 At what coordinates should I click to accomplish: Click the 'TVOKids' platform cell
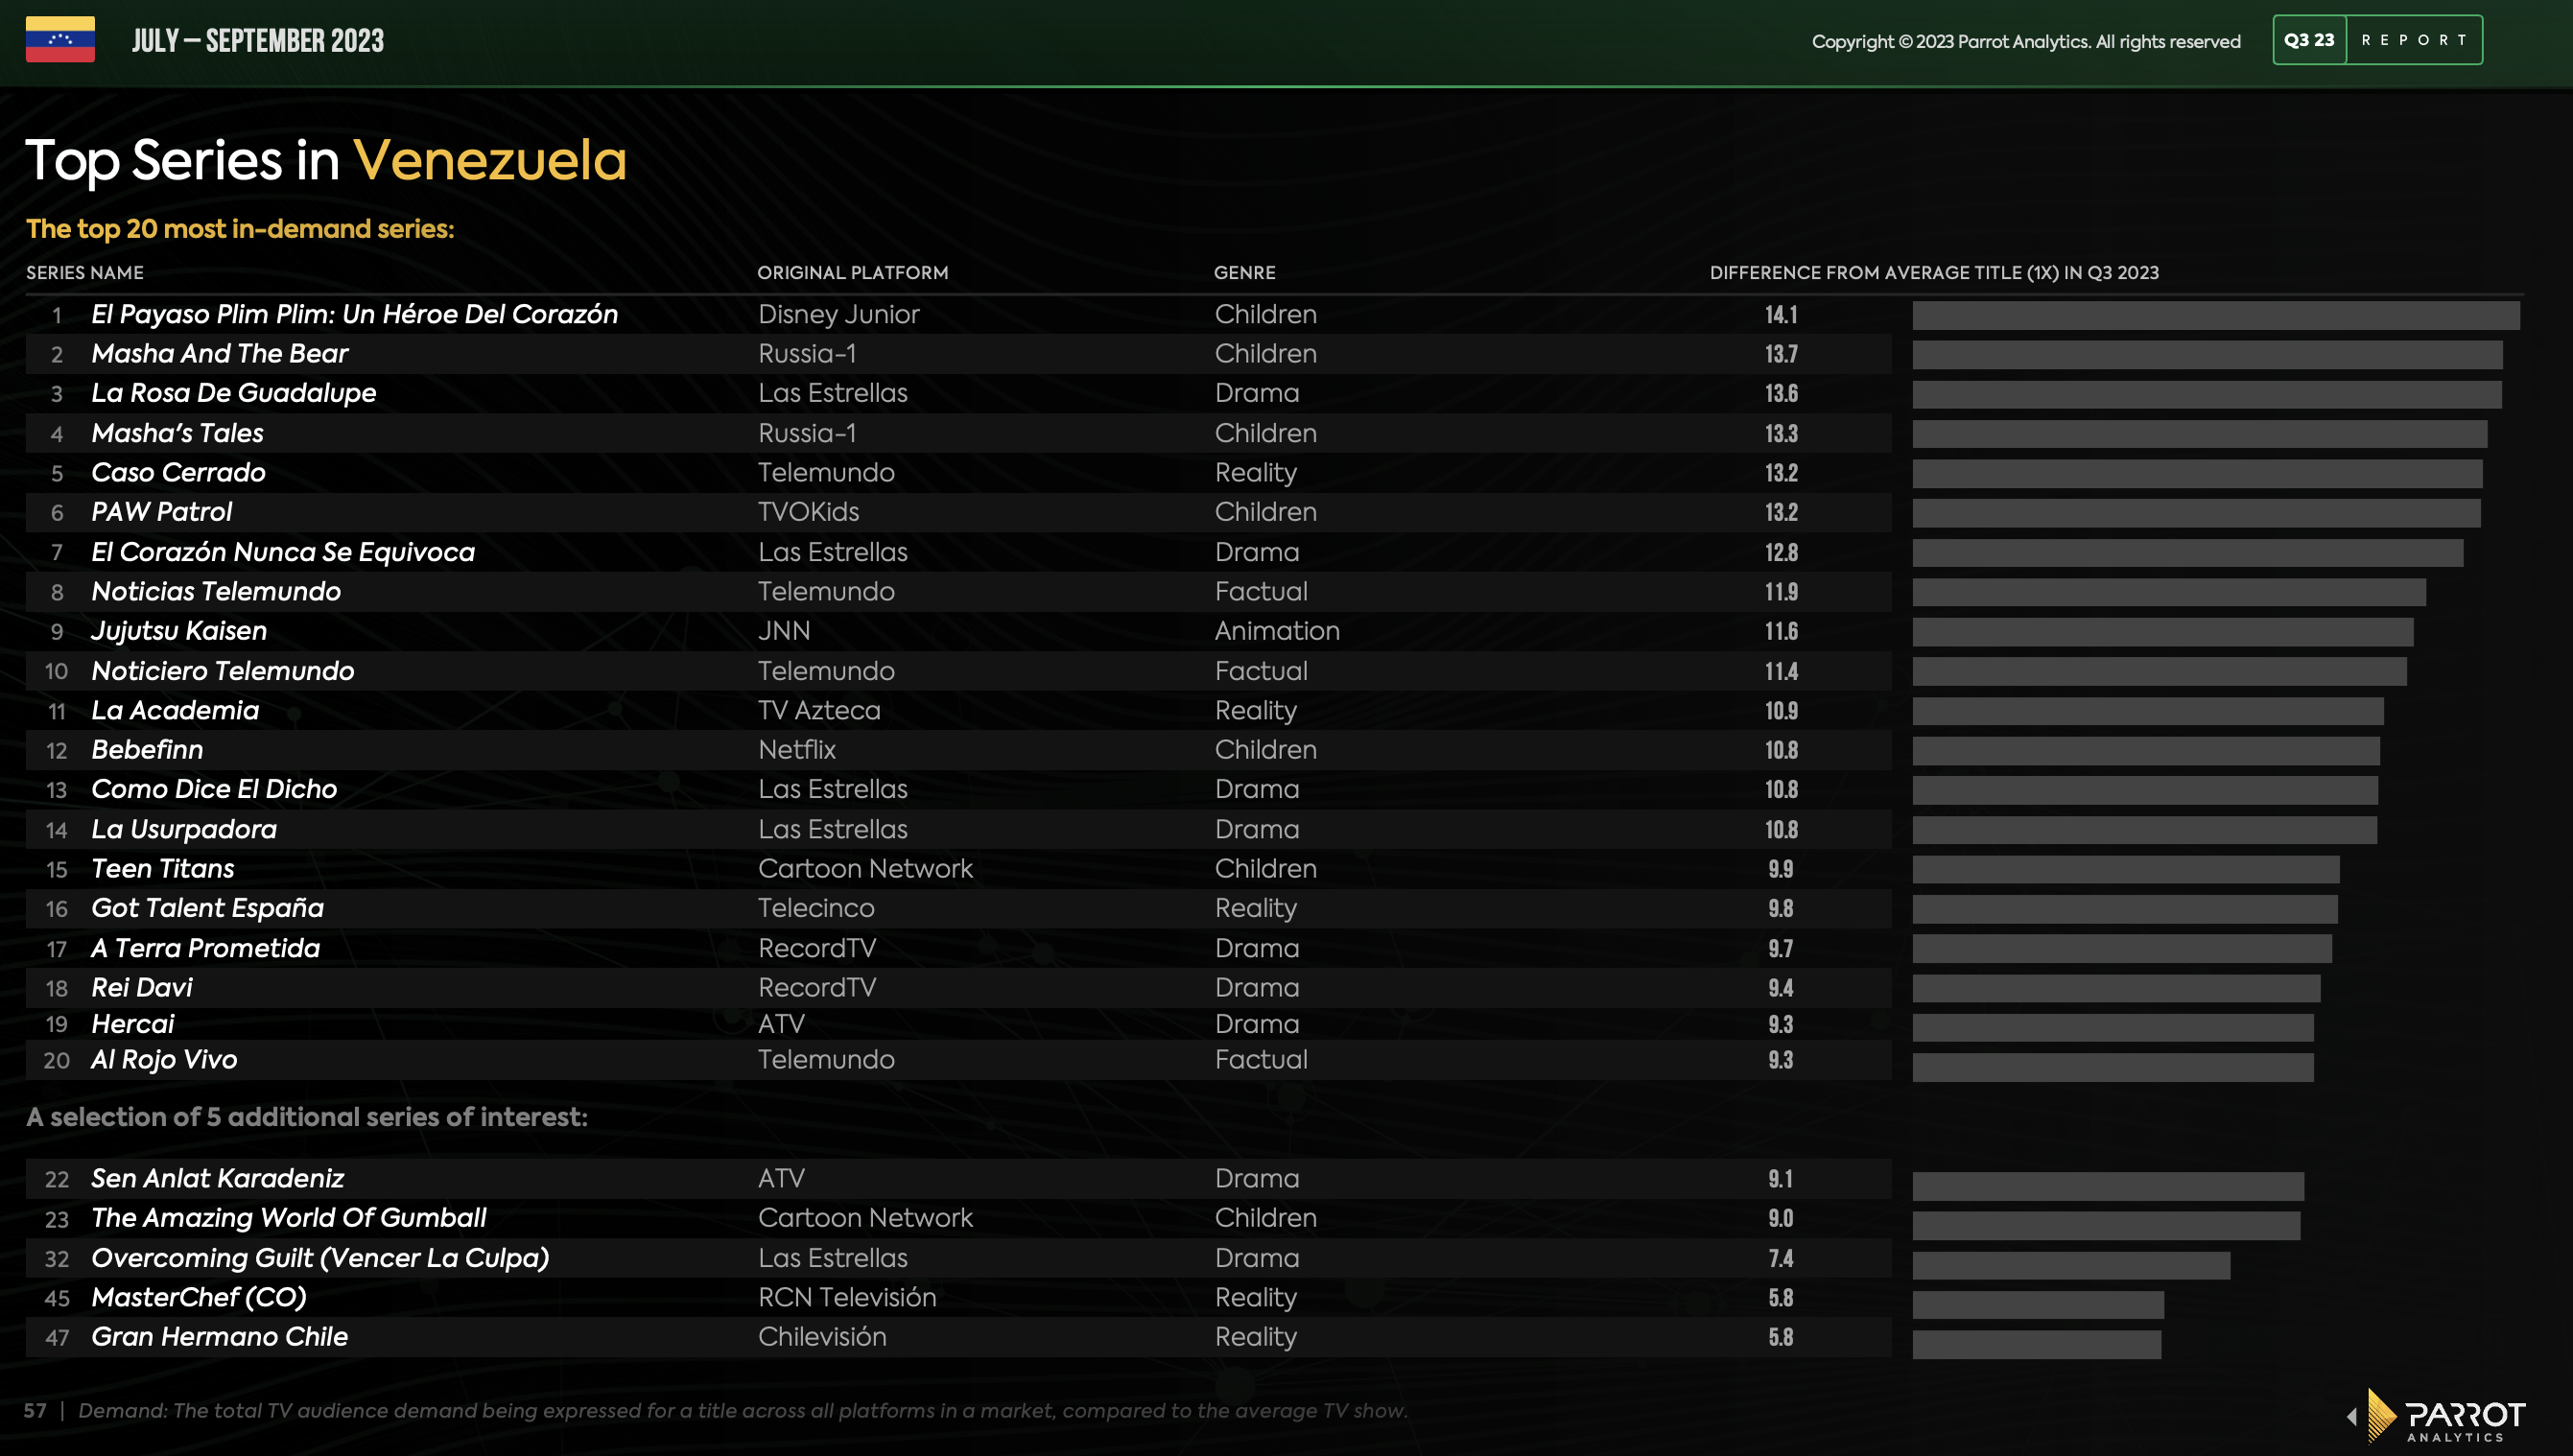pyautogui.click(x=808, y=512)
